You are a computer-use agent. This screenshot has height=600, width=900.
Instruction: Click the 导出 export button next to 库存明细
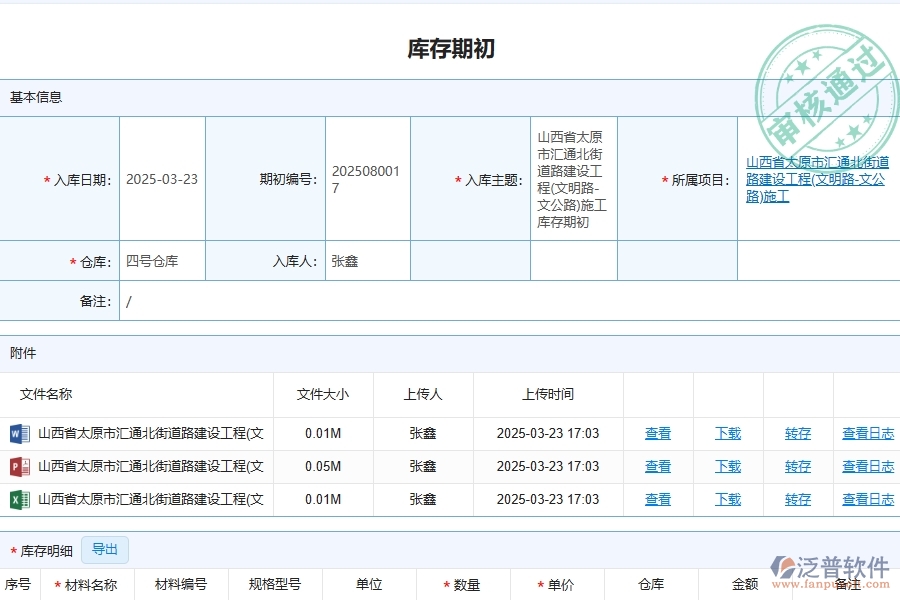[105, 549]
